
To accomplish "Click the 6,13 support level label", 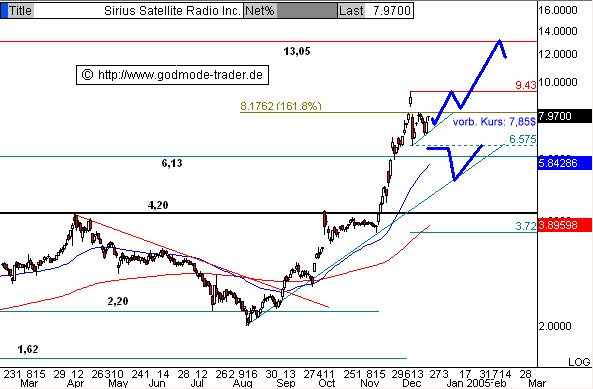I will pos(172,163).
